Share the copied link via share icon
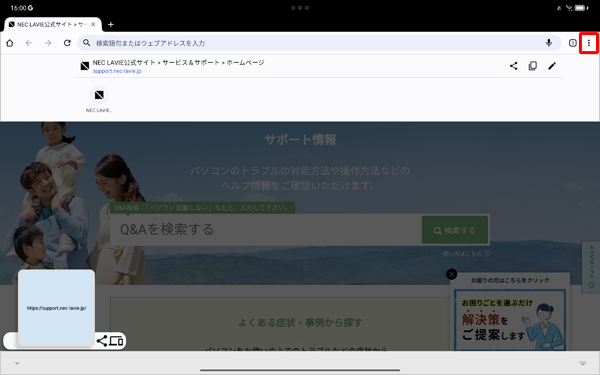This screenshot has width=600, height=375. (101, 341)
